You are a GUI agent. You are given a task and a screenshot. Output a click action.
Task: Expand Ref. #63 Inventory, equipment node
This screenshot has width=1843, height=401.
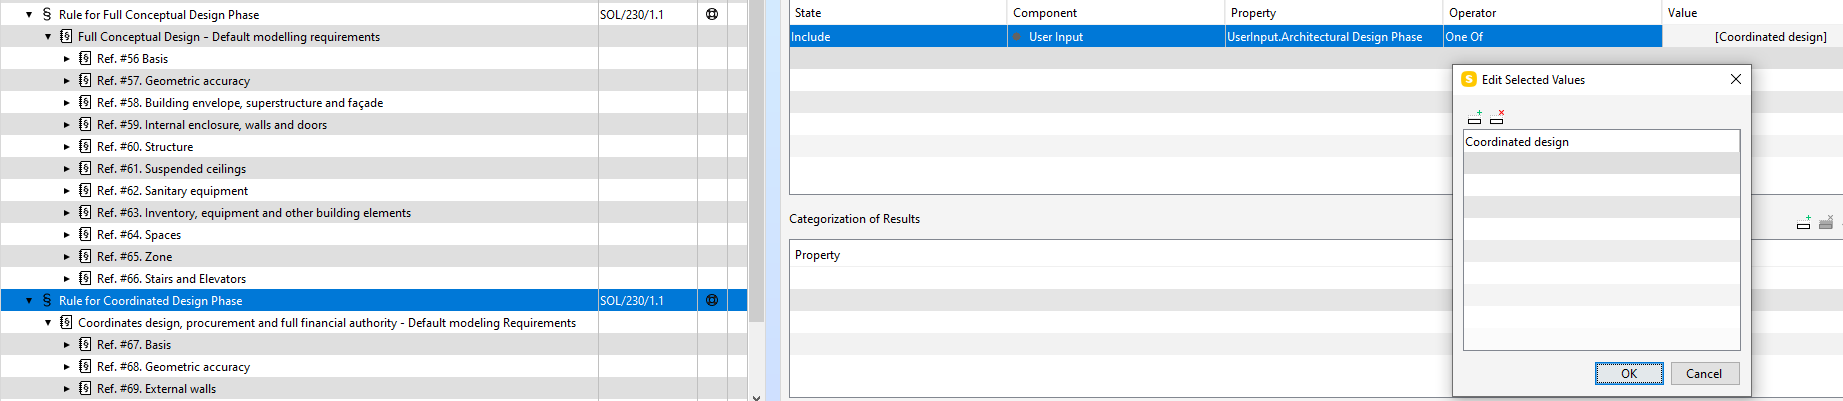tap(67, 213)
